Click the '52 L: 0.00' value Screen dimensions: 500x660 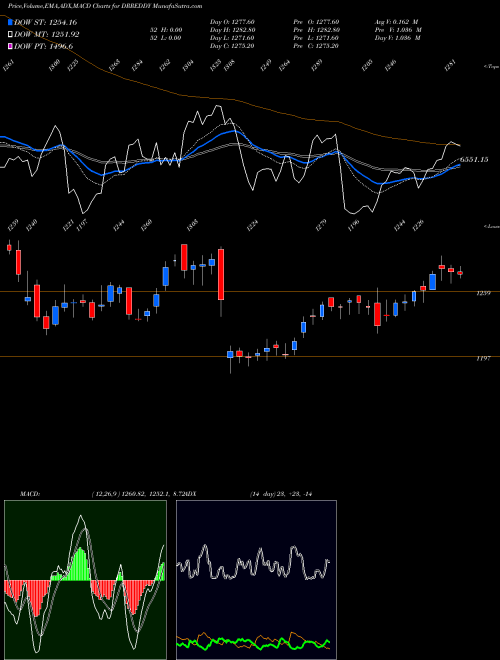coord(166,38)
